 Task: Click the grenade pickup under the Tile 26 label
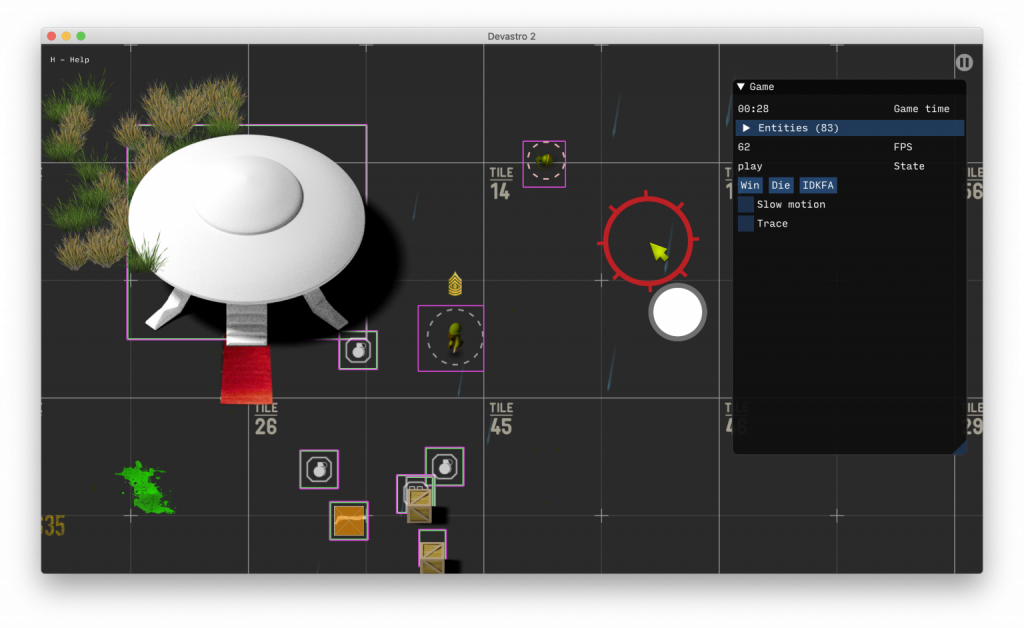pos(319,469)
